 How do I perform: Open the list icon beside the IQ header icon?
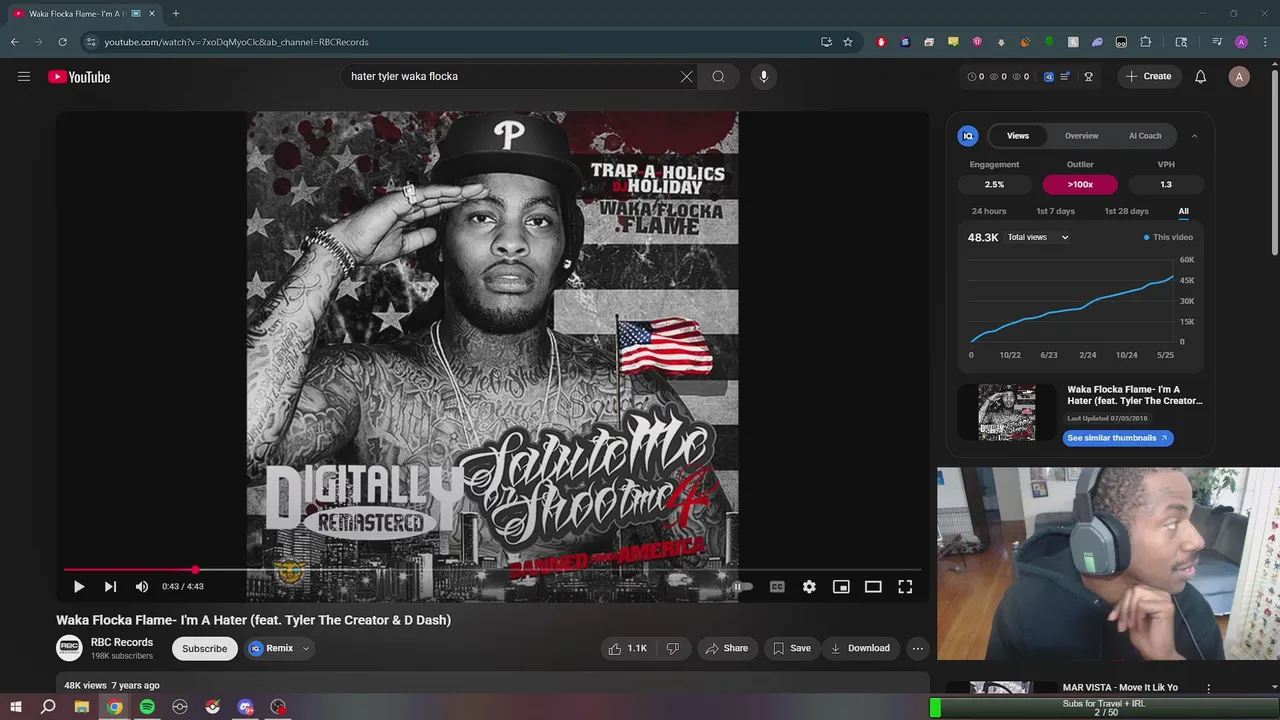click(1066, 77)
